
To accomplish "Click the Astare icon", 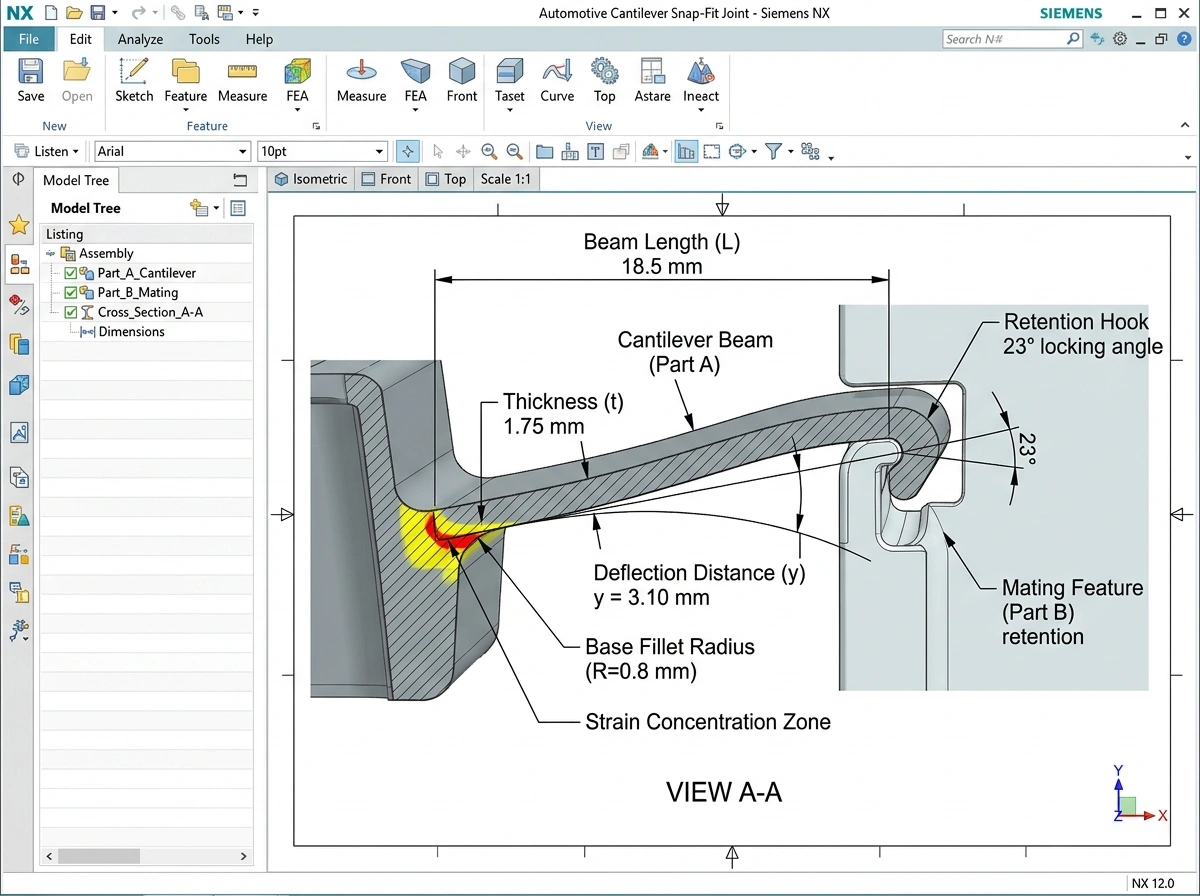I will (x=652, y=72).
